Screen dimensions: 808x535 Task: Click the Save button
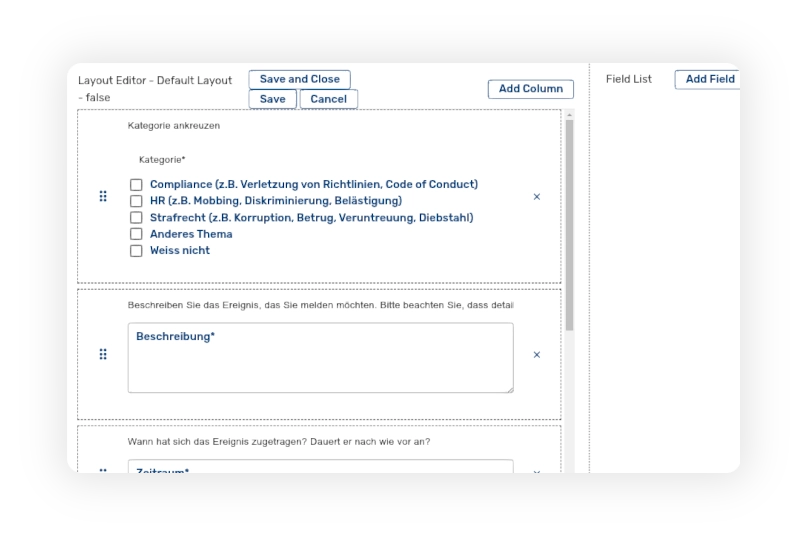(x=272, y=99)
